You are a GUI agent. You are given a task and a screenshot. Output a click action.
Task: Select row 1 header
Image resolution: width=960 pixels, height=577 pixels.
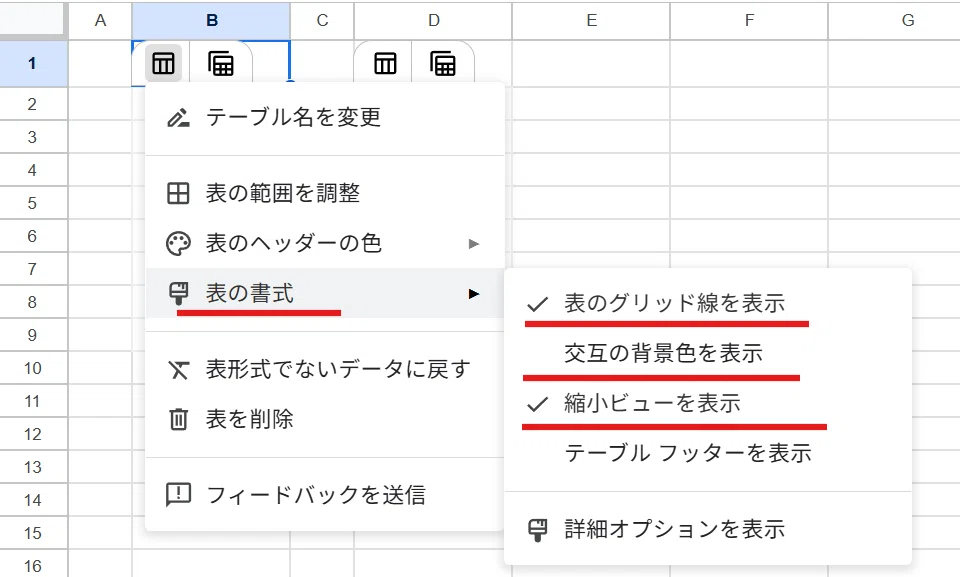click(32, 64)
